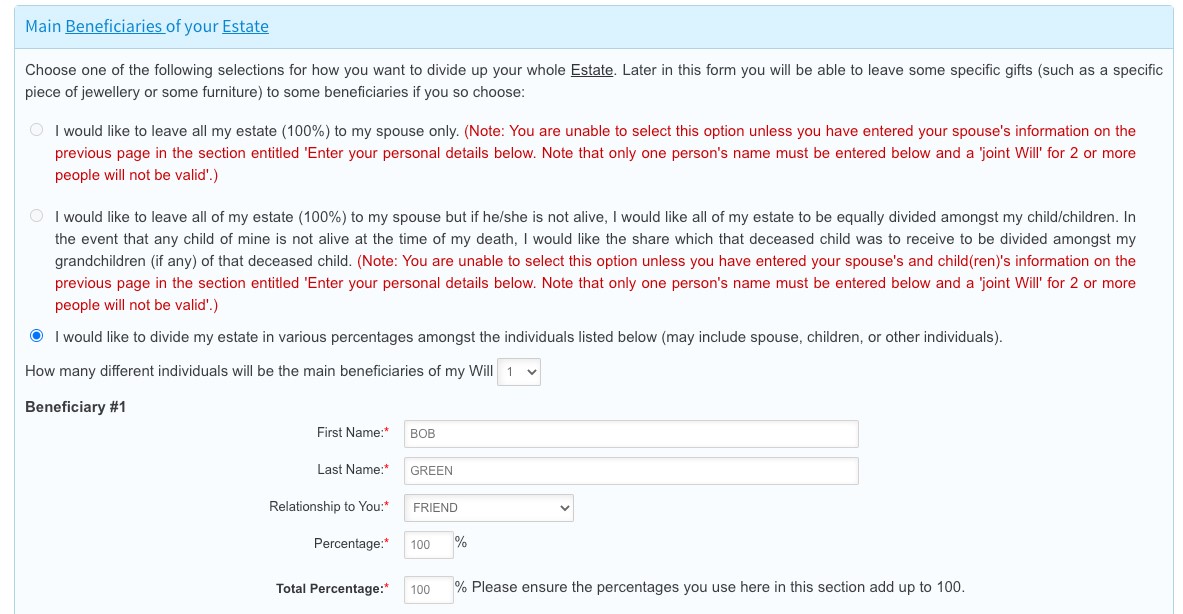Click the First Name label

[x=351, y=433]
